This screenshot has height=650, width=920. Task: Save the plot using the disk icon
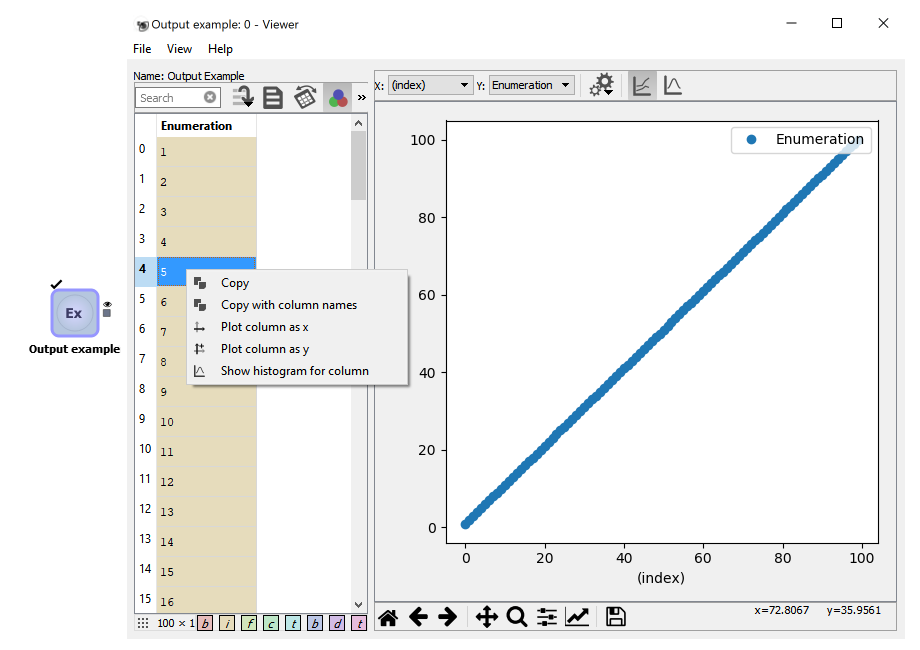[615, 617]
